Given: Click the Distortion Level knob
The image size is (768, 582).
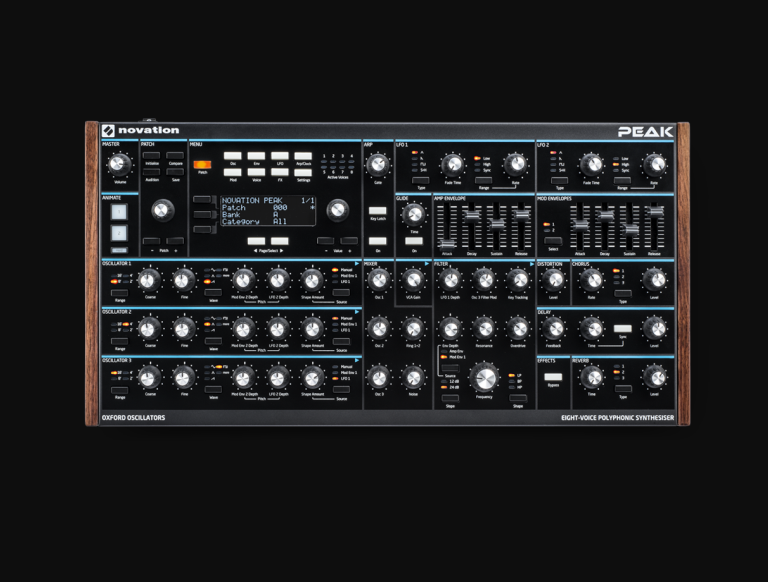Looking at the screenshot, I should point(553,280).
